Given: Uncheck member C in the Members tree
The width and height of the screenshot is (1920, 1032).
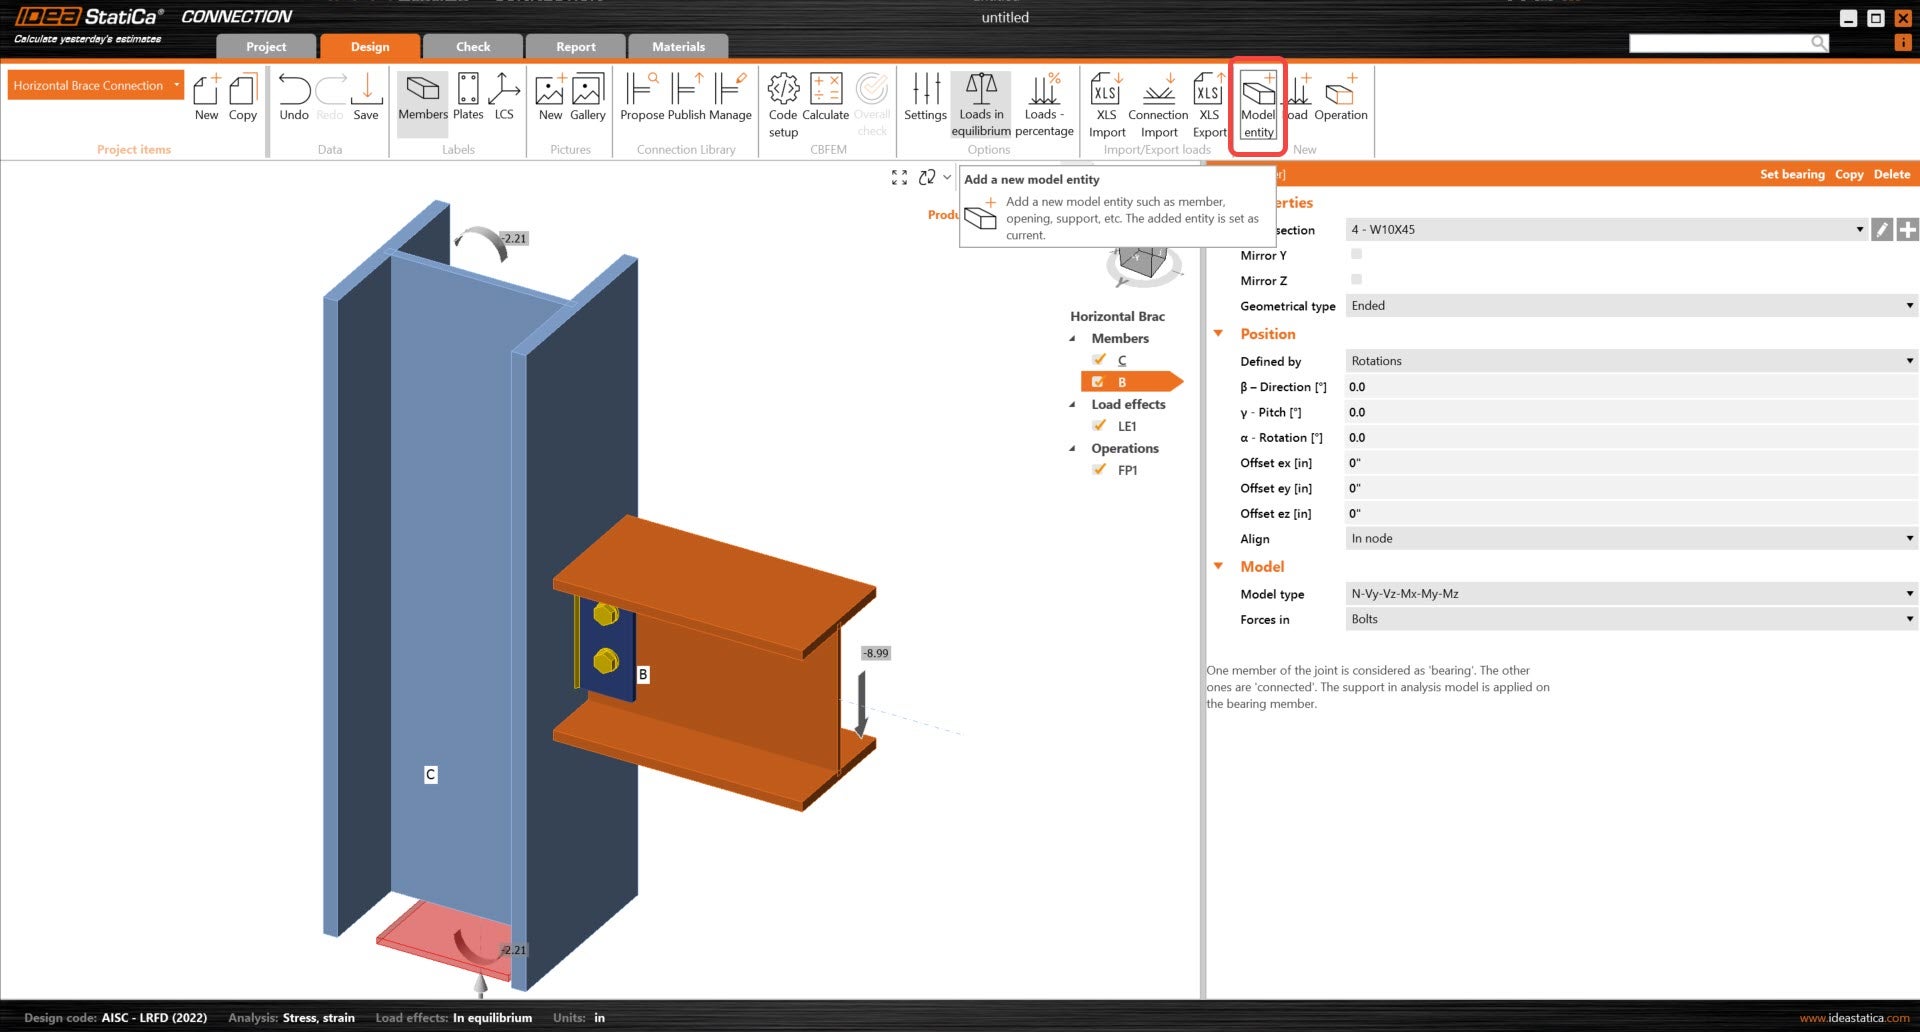Looking at the screenshot, I should point(1099,360).
